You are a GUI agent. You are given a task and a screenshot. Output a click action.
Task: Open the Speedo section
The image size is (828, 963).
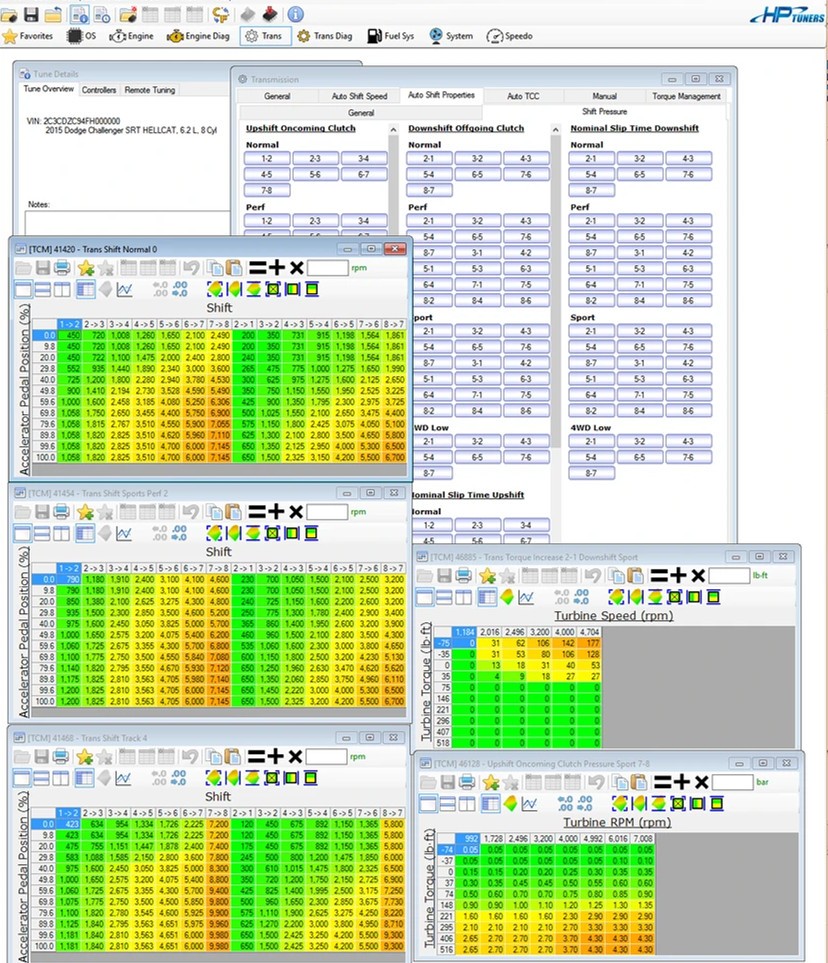point(510,36)
